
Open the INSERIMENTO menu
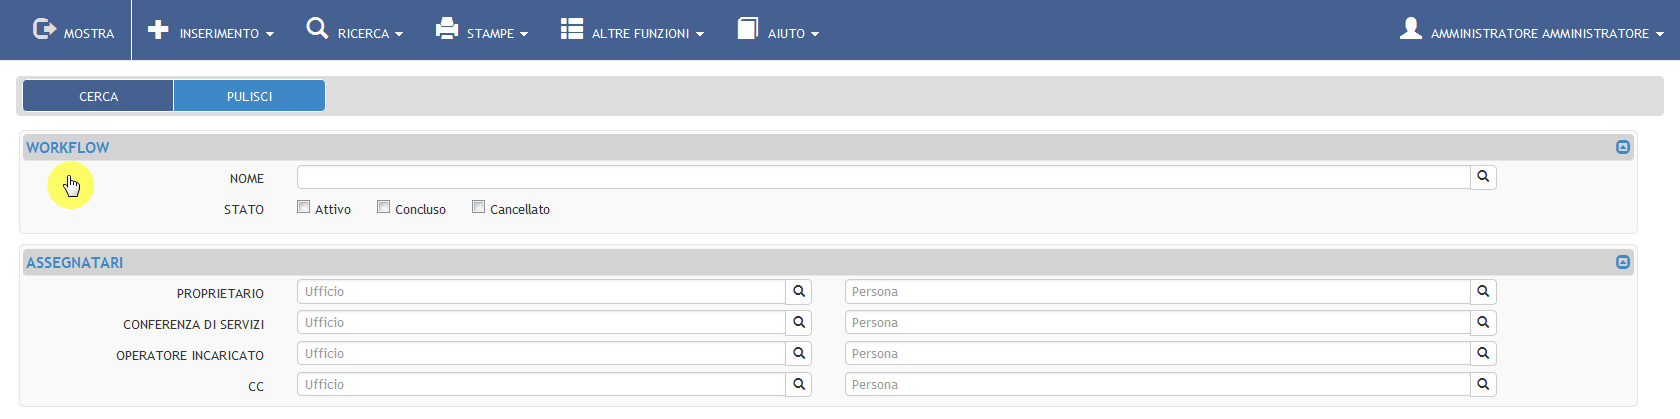[x=211, y=30]
